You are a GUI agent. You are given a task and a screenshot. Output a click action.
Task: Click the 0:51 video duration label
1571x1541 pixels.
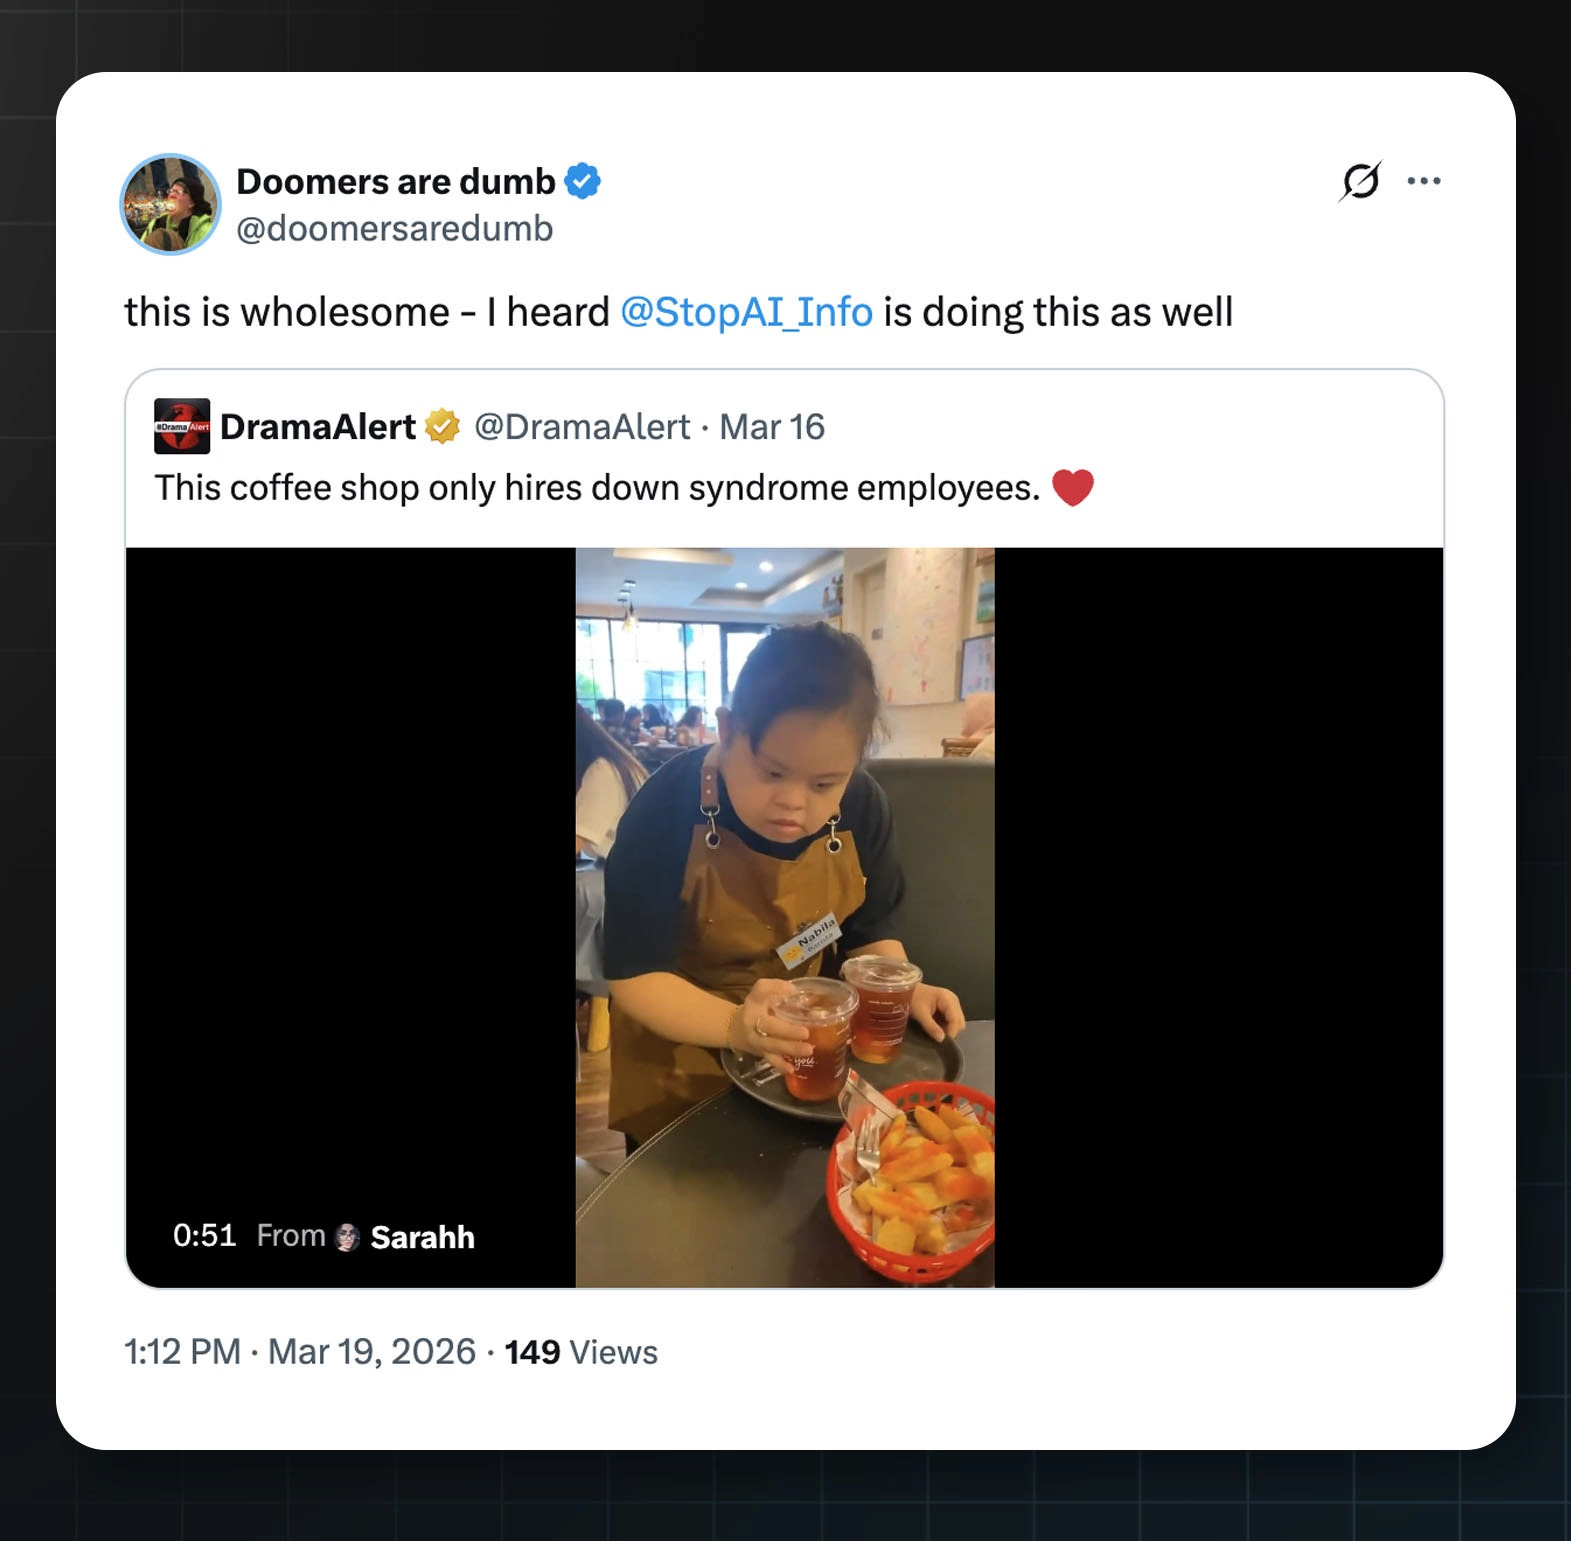[x=204, y=1236]
